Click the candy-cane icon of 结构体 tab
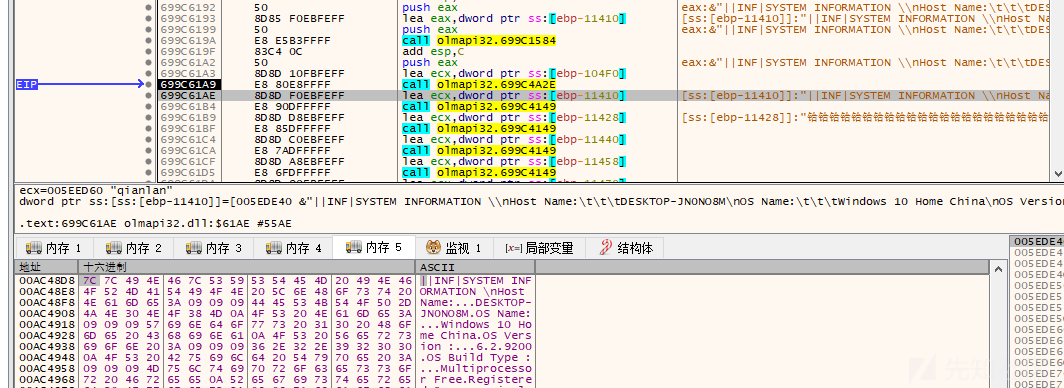Image resolution: width=1064 pixels, height=388 pixels. pos(606,248)
